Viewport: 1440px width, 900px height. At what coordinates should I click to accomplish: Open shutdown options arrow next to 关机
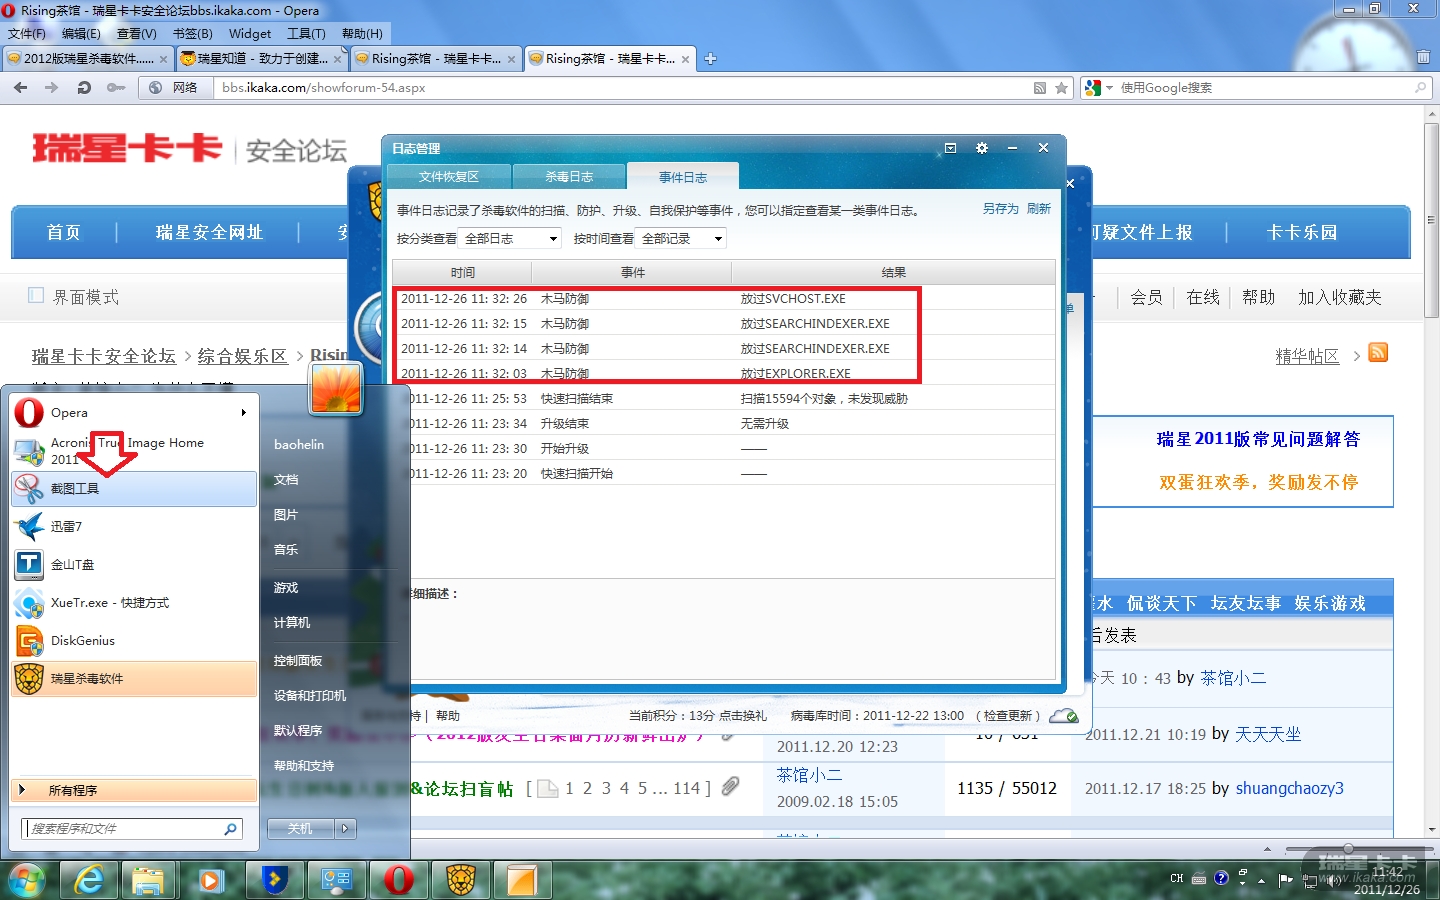point(346,829)
